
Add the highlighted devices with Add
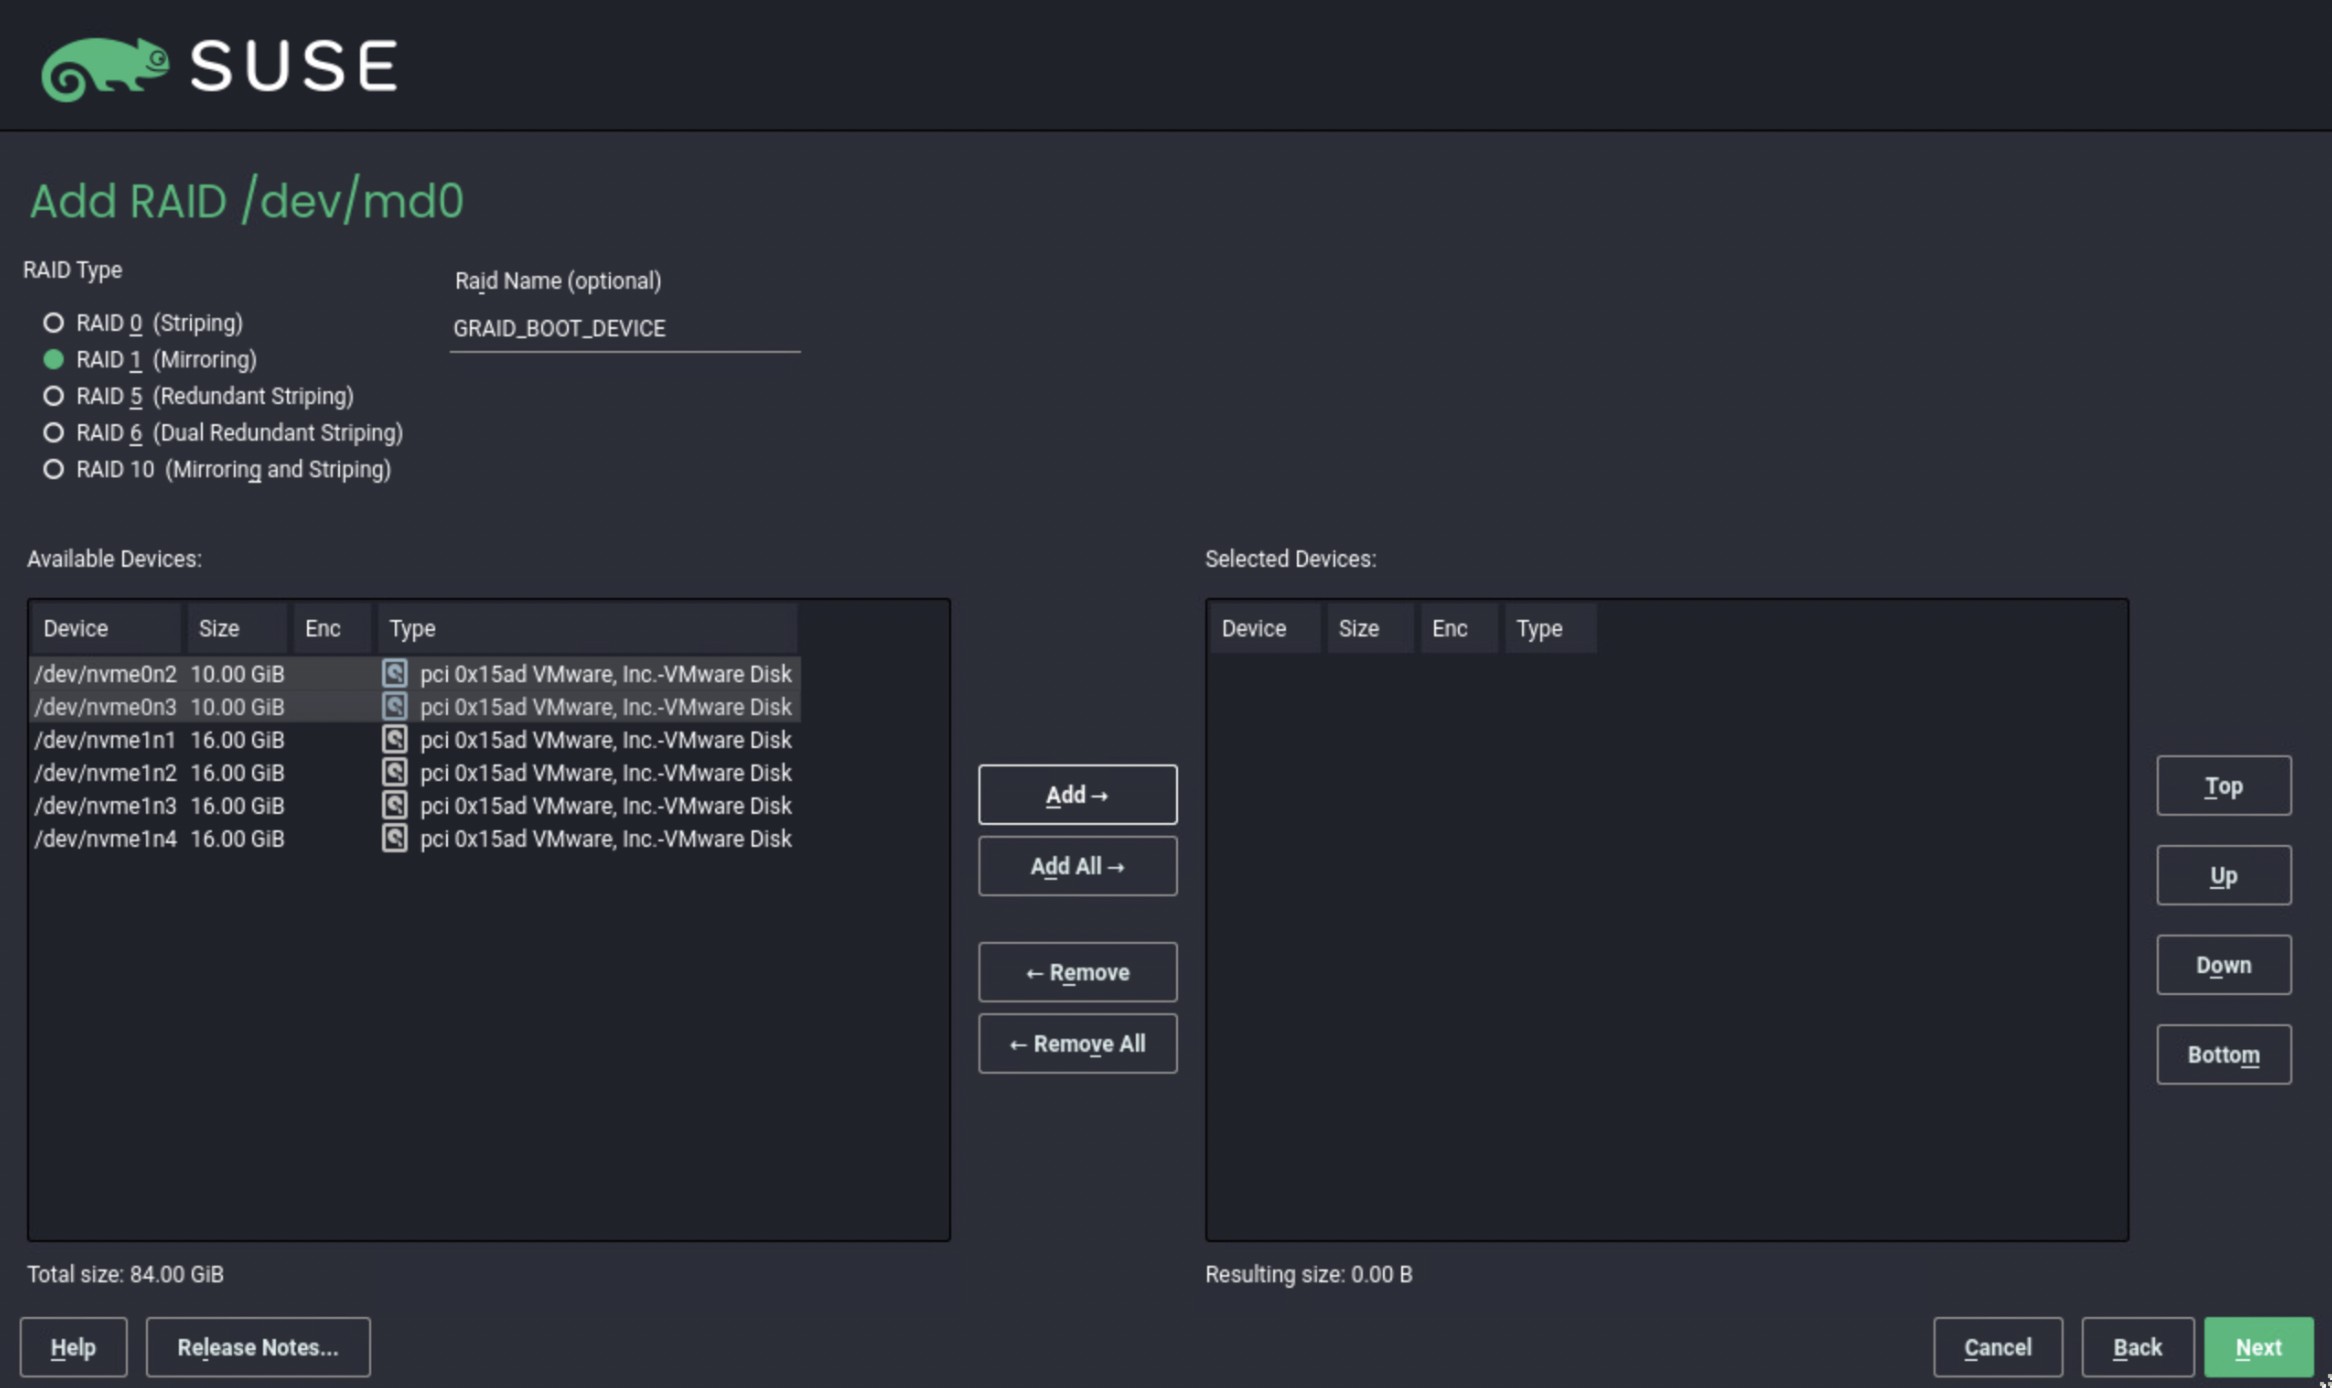pyautogui.click(x=1076, y=793)
